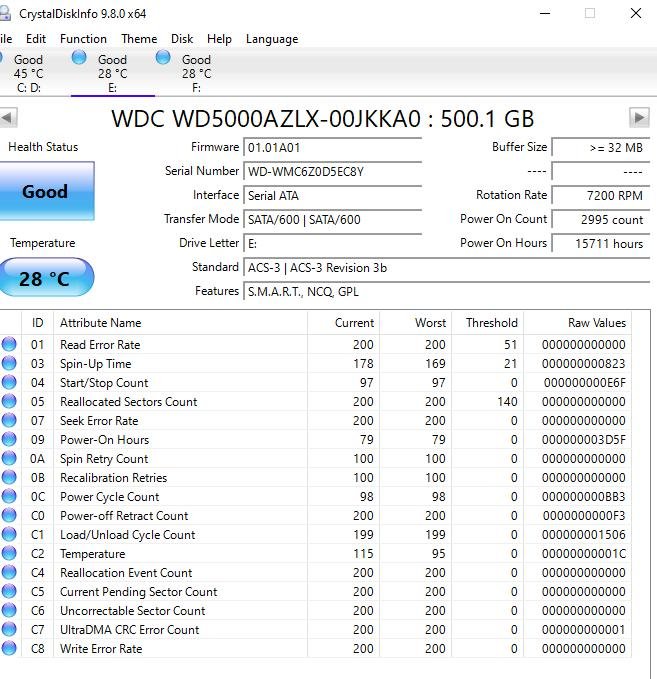Select Reallocated Sectors threshold 140
Image resolution: width=657 pixels, height=679 pixels.
507,402
